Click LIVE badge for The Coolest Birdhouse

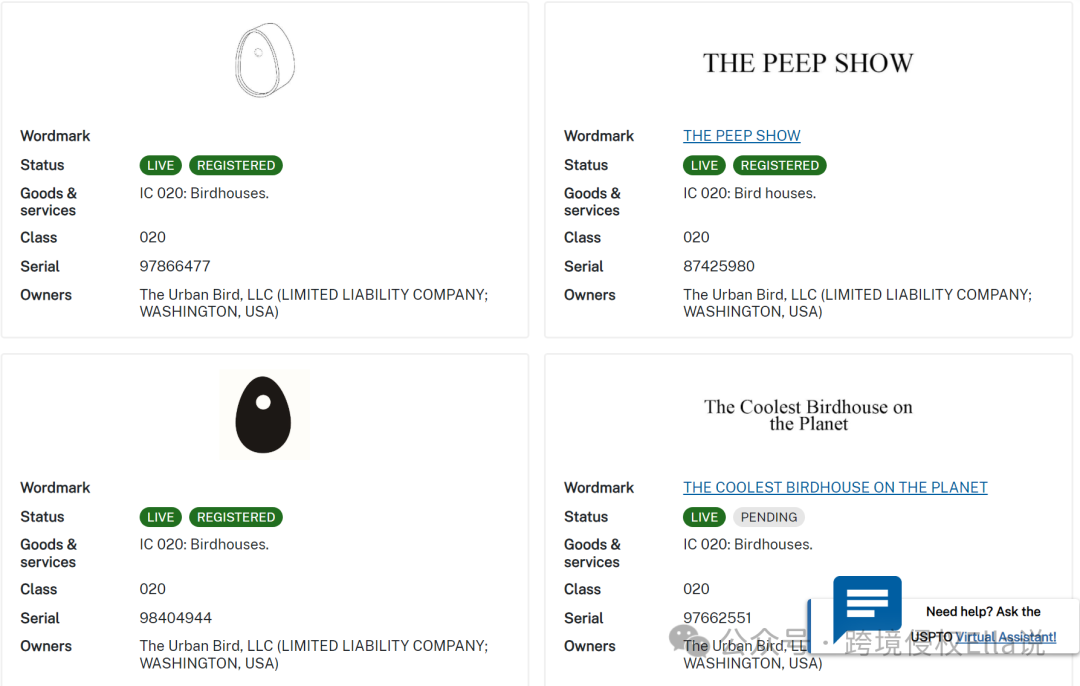click(704, 517)
